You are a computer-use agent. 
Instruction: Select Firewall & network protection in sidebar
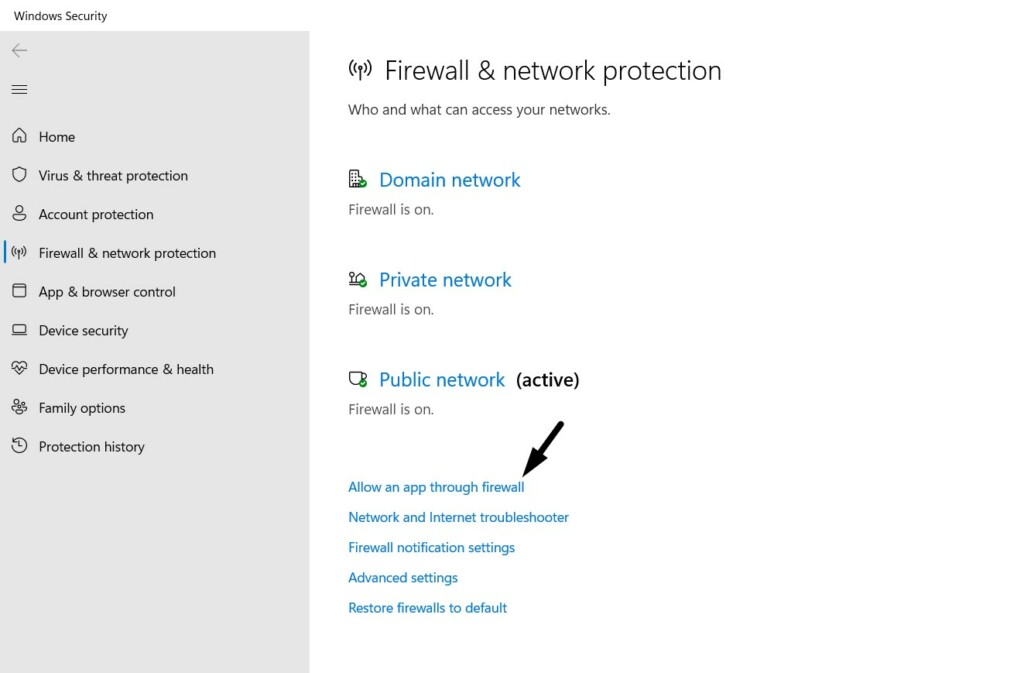127,253
